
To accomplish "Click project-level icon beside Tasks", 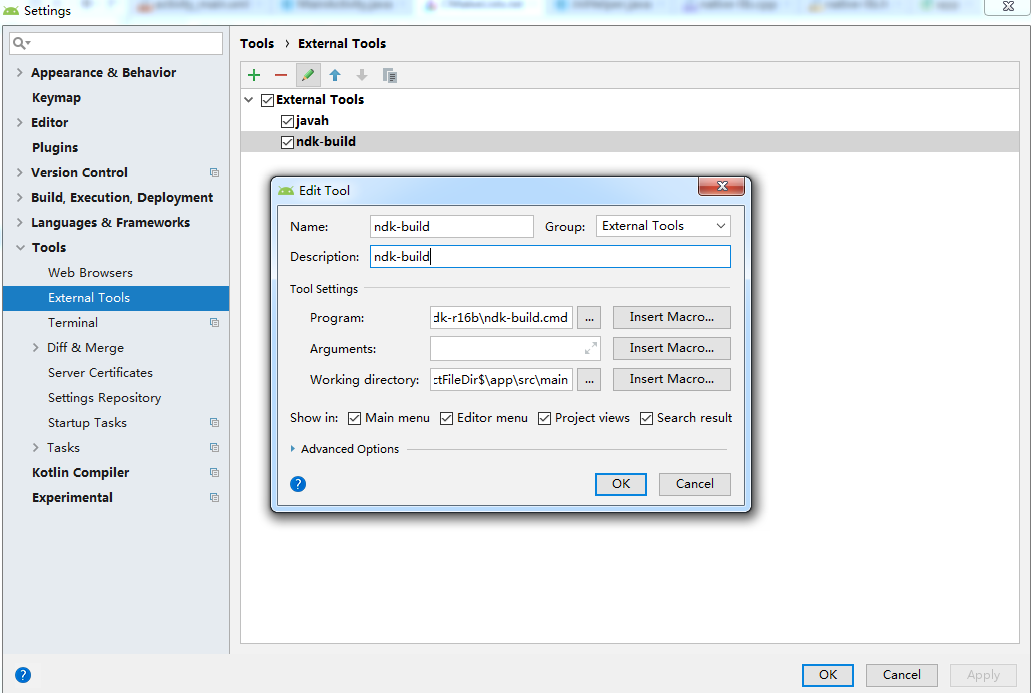I will (x=214, y=447).
